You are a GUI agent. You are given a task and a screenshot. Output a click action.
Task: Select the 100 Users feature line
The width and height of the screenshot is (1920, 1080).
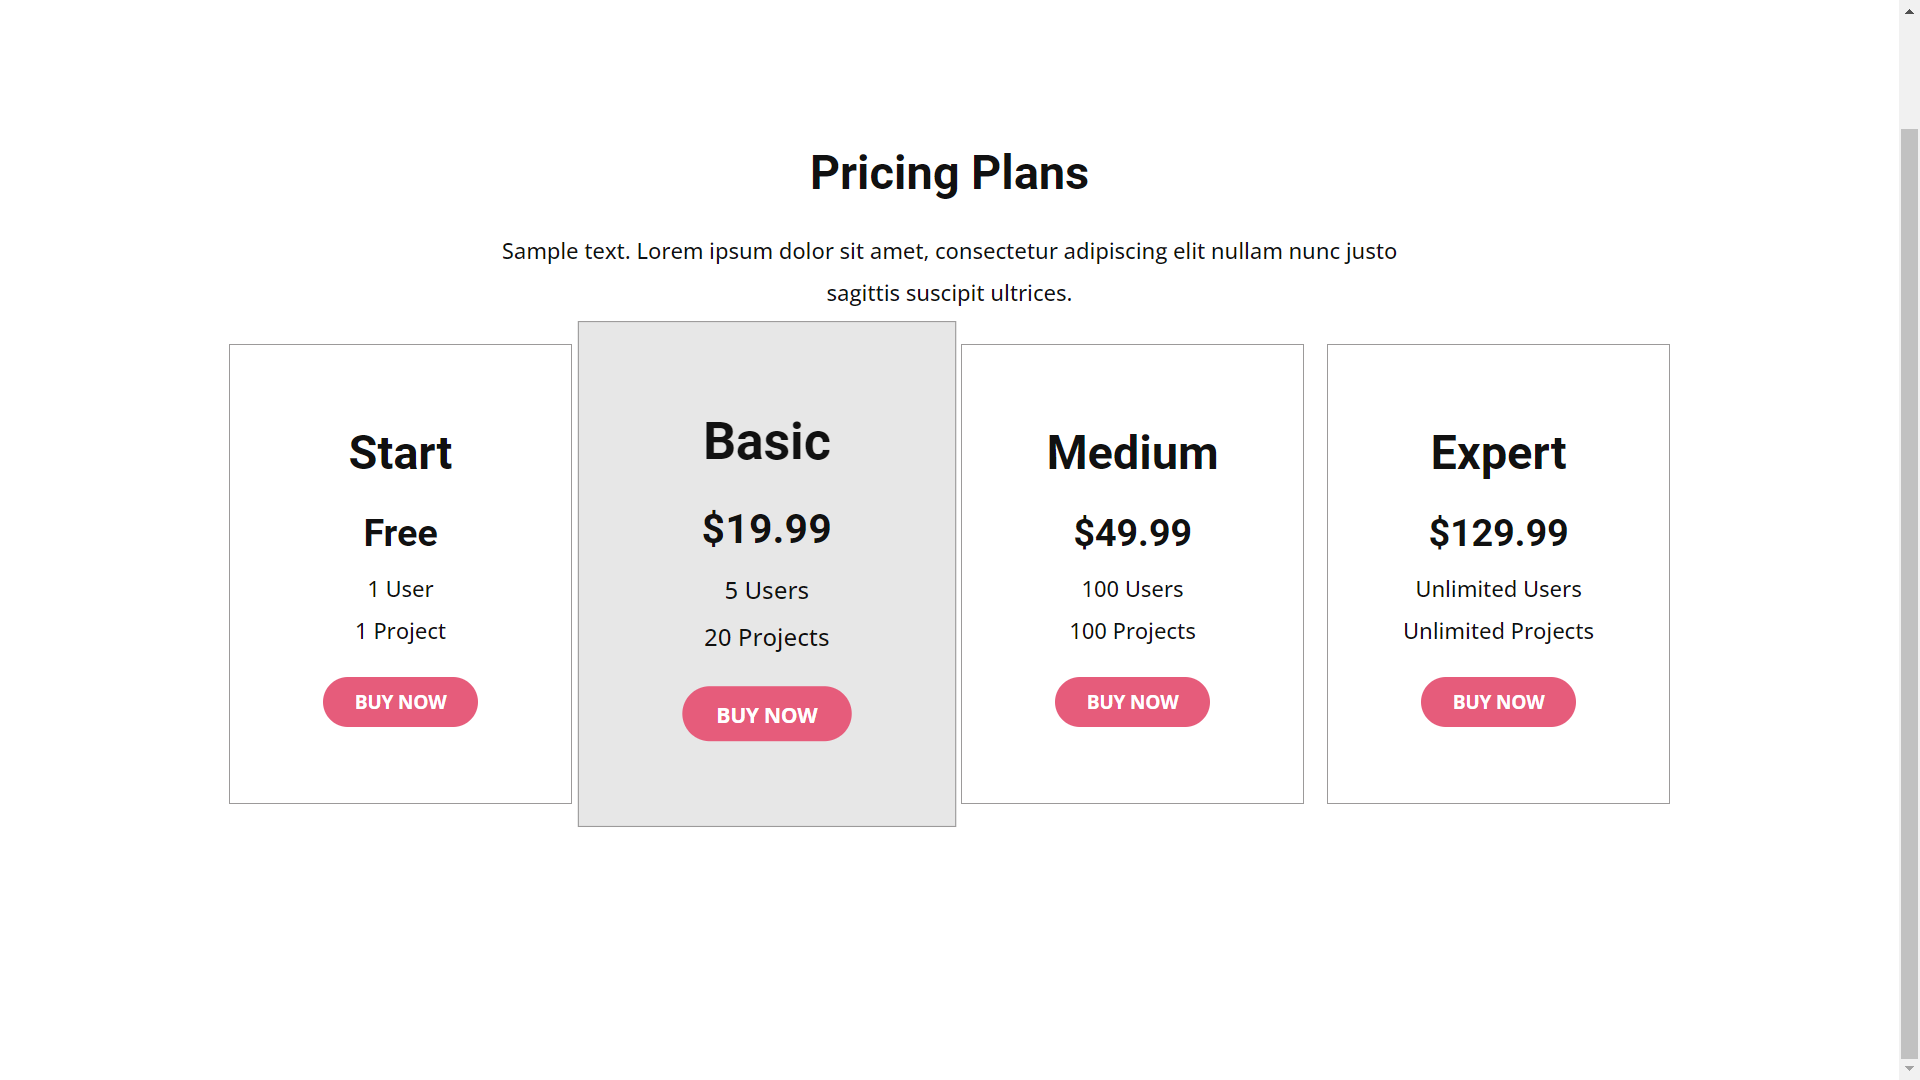pyautogui.click(x=1132, y=589)
